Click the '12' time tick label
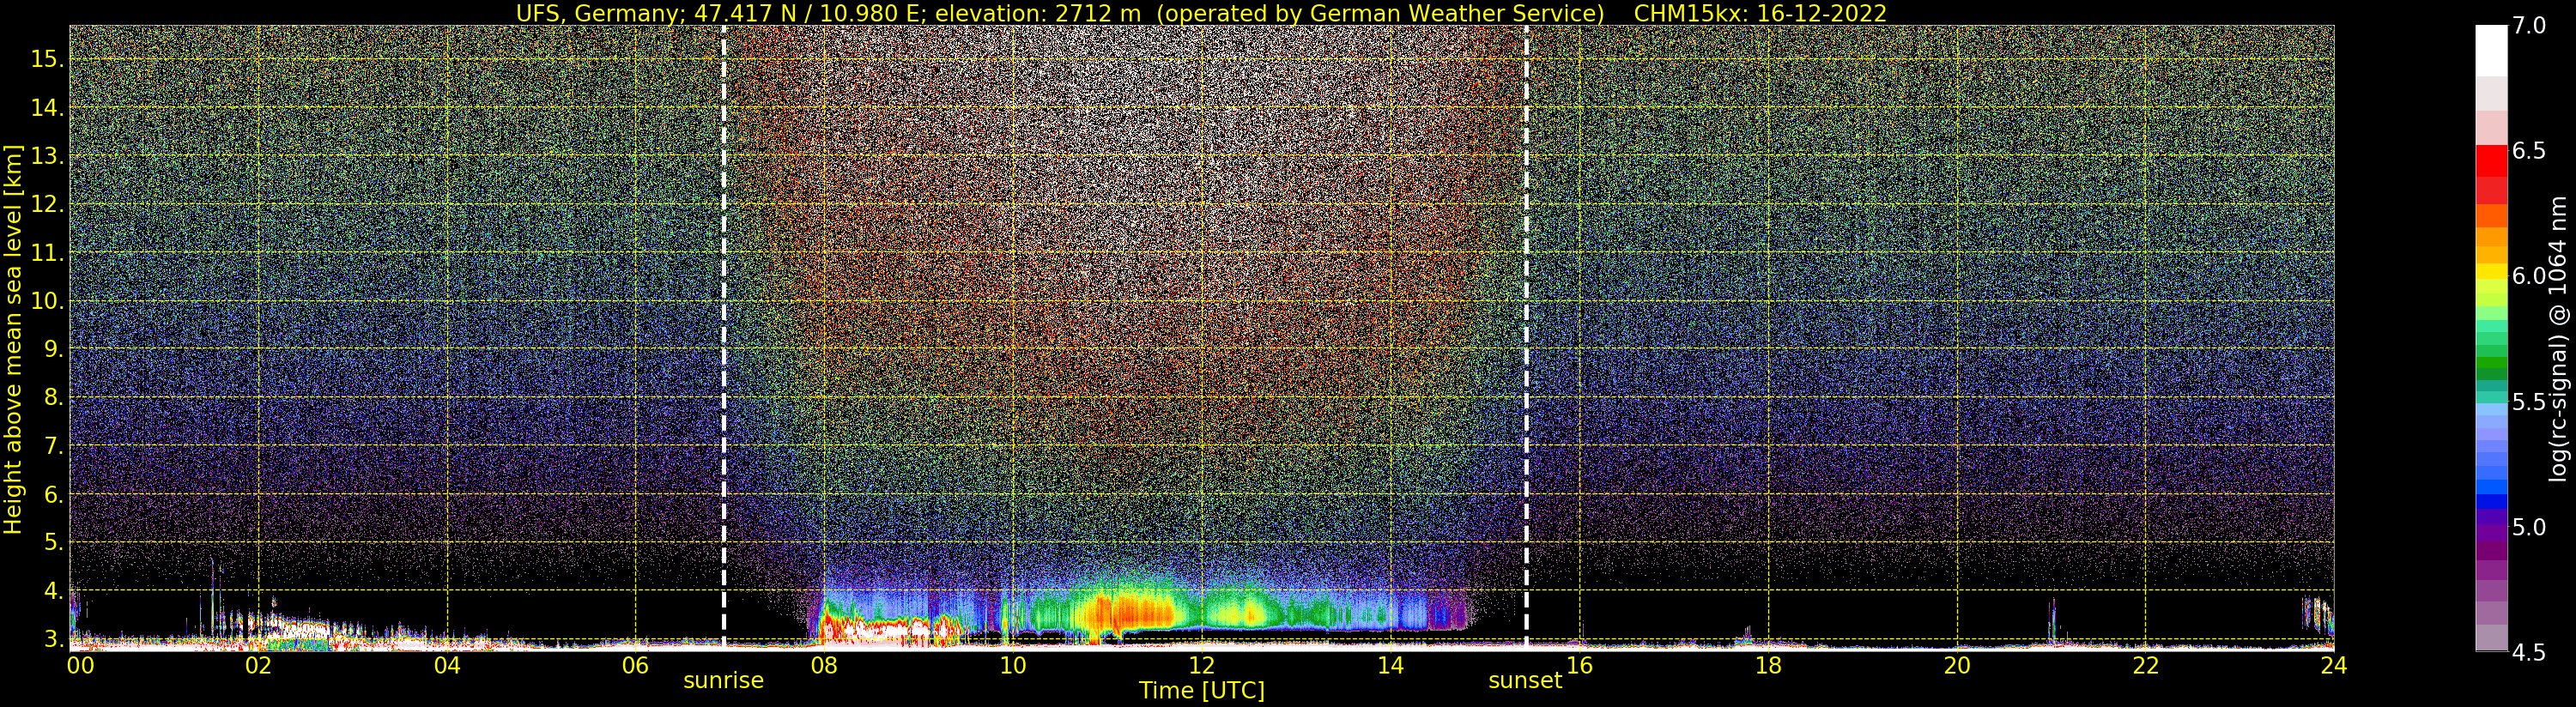The height and width of the screenshot is (707, 2576). (1201, 665)
